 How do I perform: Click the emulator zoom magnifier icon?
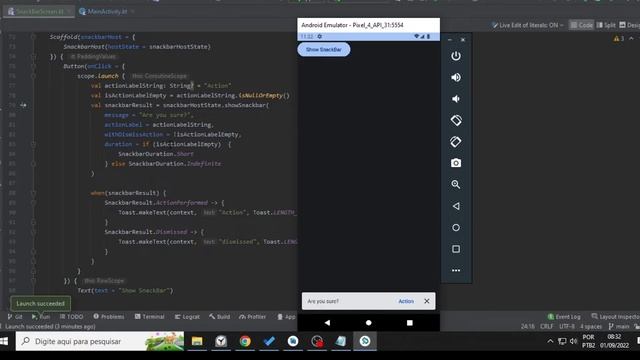[456, 184]
